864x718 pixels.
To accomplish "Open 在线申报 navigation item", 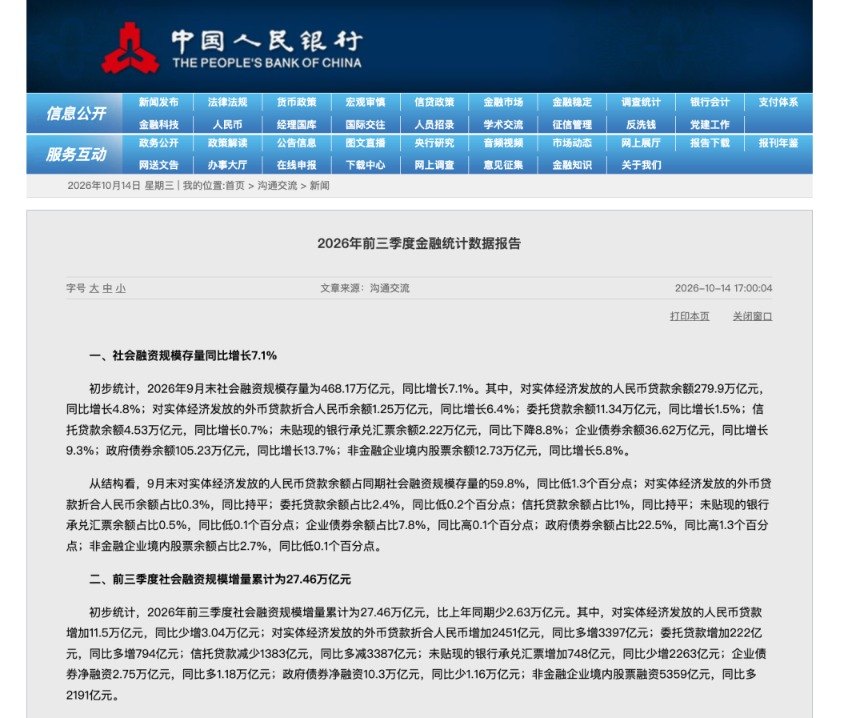I will tap(296, 165).
